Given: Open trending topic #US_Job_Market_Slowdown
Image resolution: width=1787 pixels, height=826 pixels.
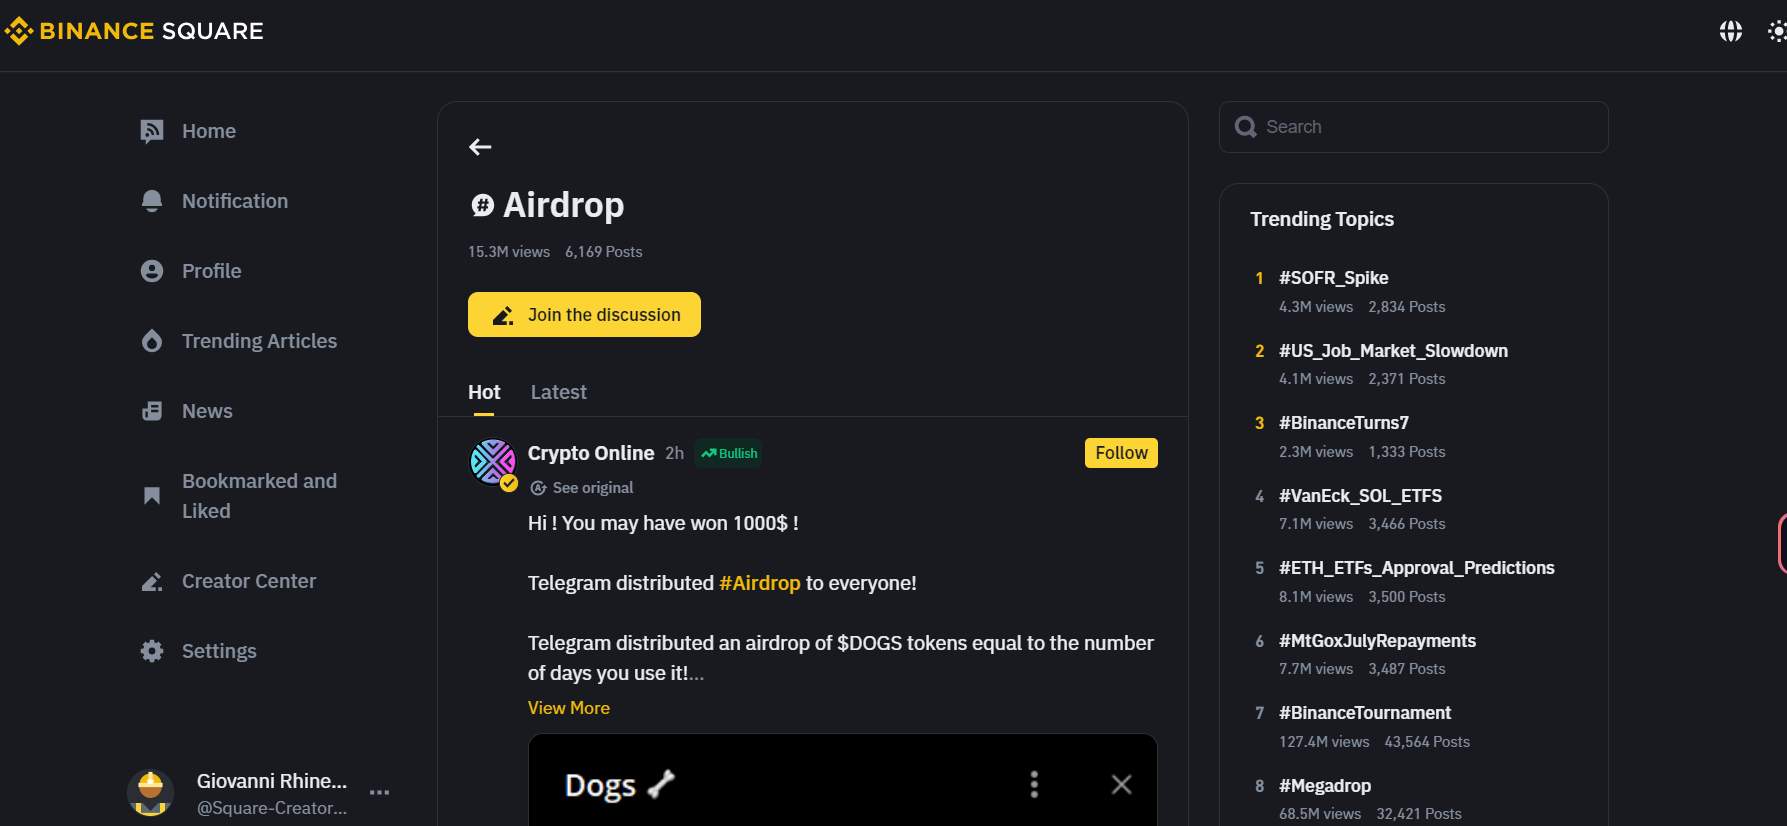Looking at the screenshot, I should click(1393, 351).
